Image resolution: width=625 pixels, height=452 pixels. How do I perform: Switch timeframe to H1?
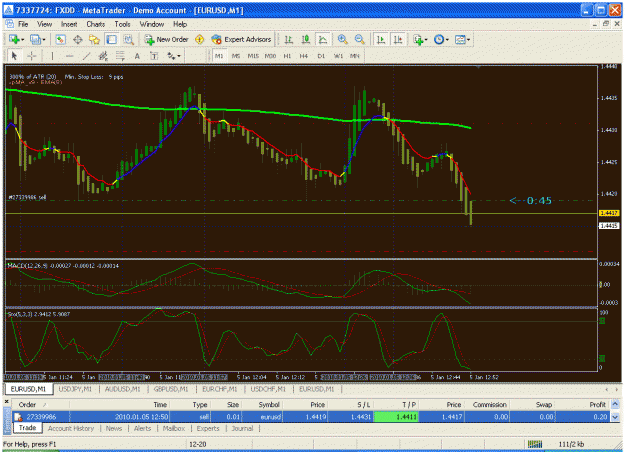(x=287, y=56)
